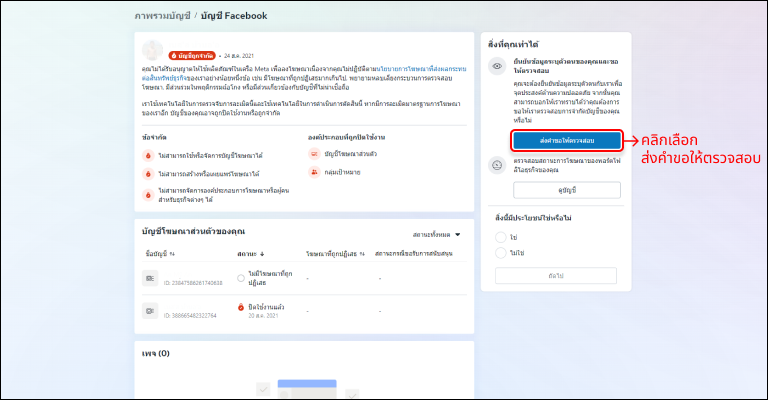Image resolution: width=768 pixels, height=400 pixels.
Task: Click the empty circle status icon for ไม่มีโฆษณาที่ถูกปฏิเสธ
Action: [x=240, y=278]
